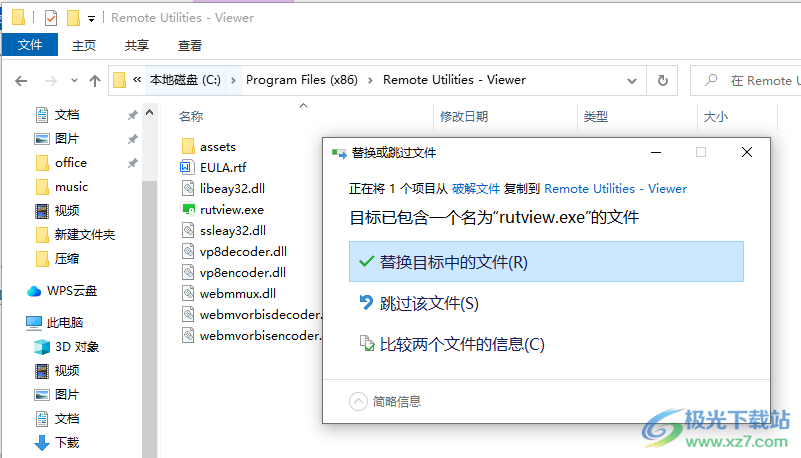Click the 破解文件 source link
Screen dimensions: 801x458
(x=476, y=189)
